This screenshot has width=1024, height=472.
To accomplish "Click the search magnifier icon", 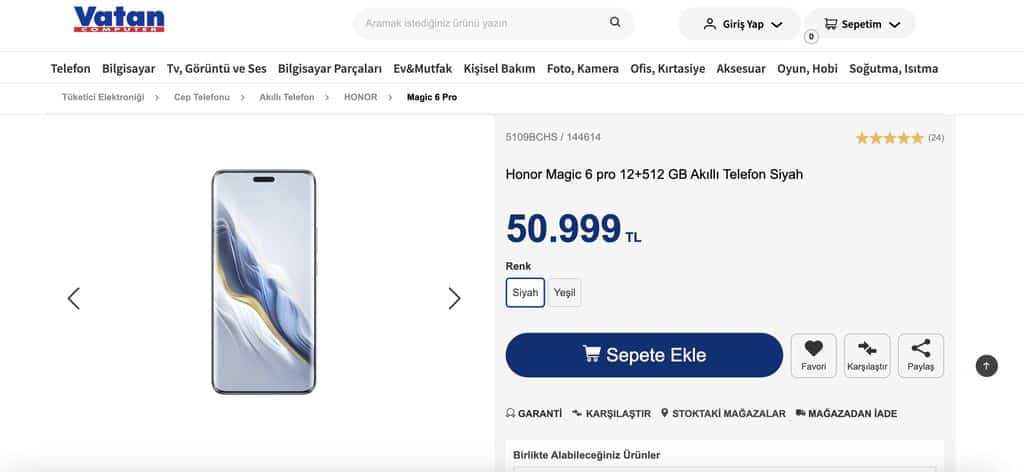I will coord(615,23).
